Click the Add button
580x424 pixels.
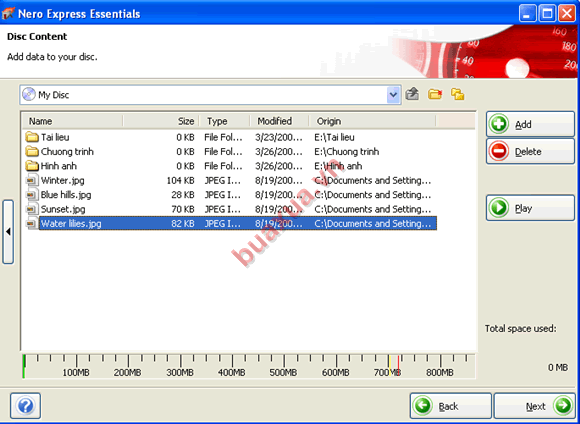coord(530,124)
